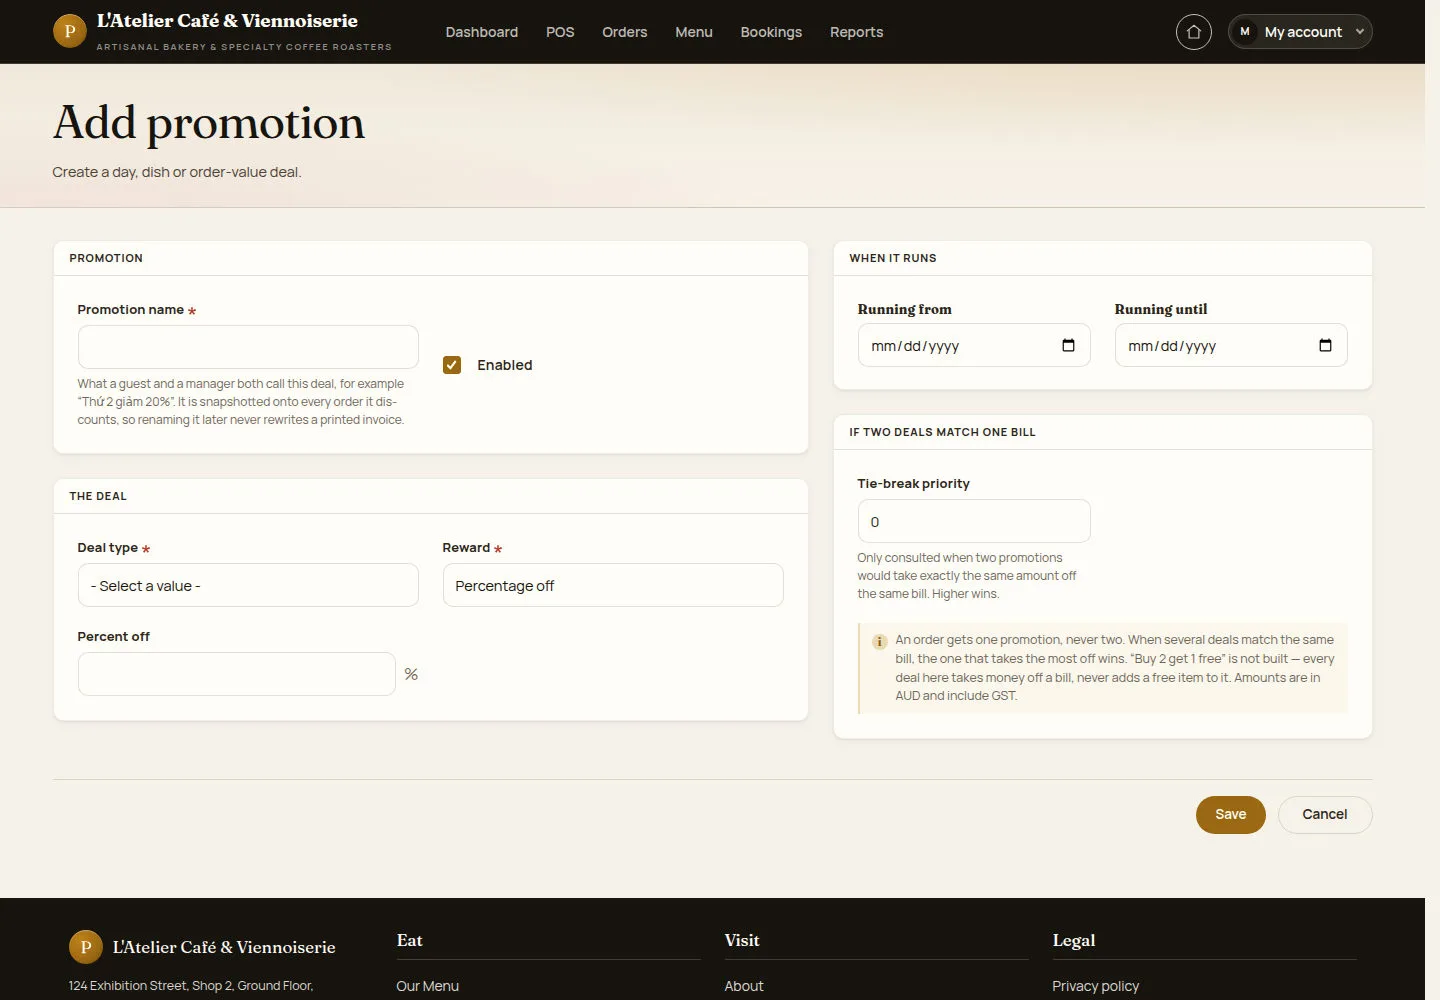
Task: Switch to the Menu nav item
Action: (694, 32)
